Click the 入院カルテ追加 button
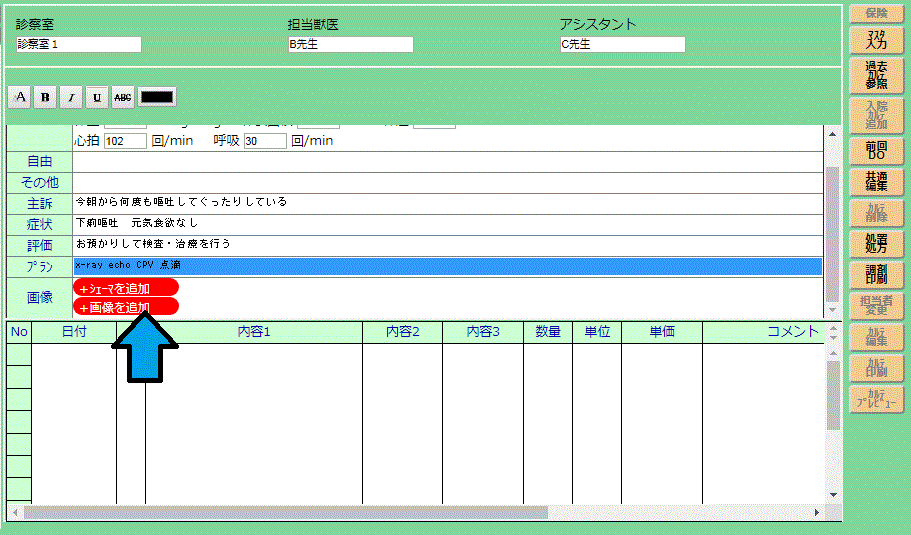The image size is (911, 535). tap(876, 115)
